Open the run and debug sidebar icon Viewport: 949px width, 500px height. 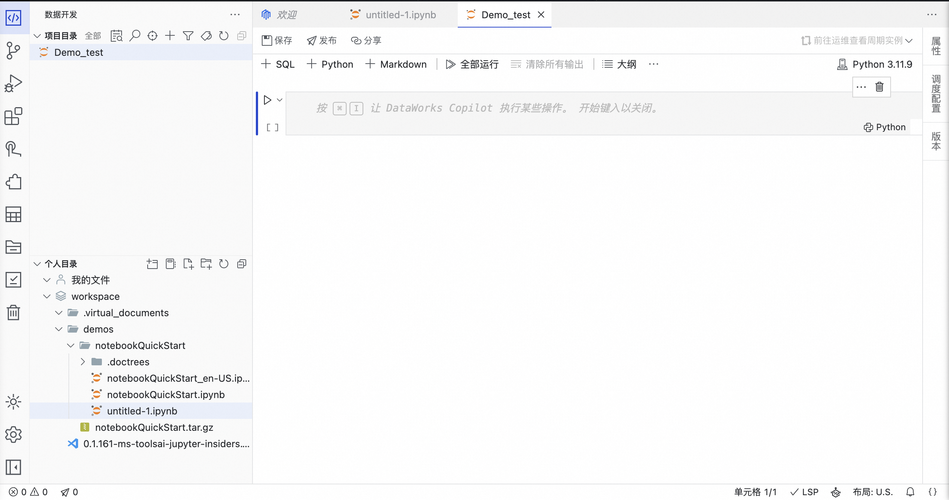pyautogui.click(x=13, y=83)
